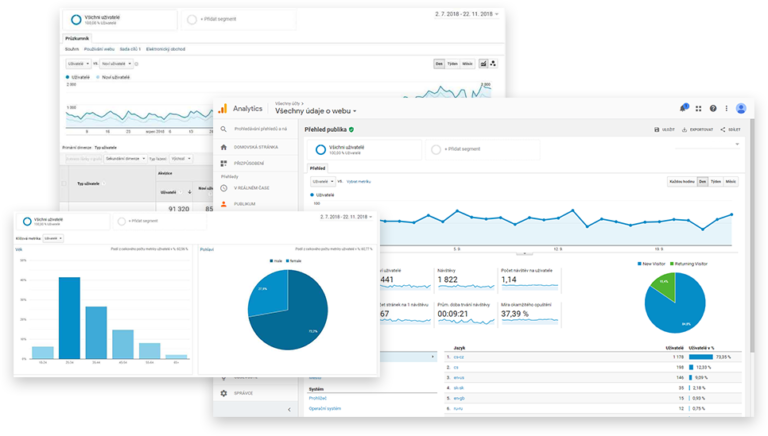
Task: Set the front chart interval to Týden
Action: point(716,182)
